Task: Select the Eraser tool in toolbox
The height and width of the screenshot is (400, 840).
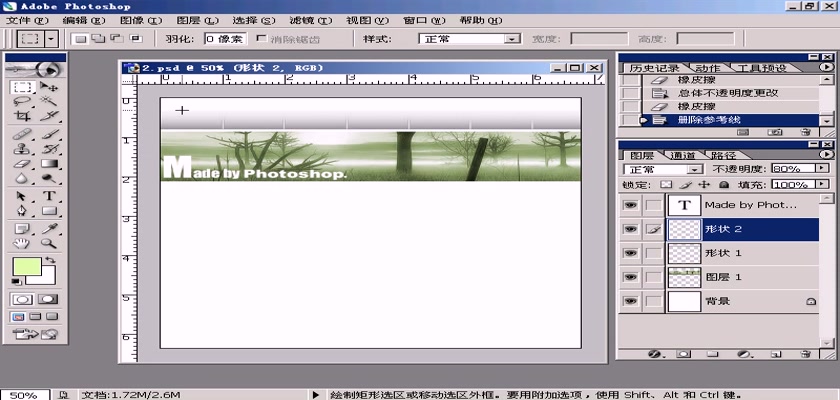Action: coord(22,164)
